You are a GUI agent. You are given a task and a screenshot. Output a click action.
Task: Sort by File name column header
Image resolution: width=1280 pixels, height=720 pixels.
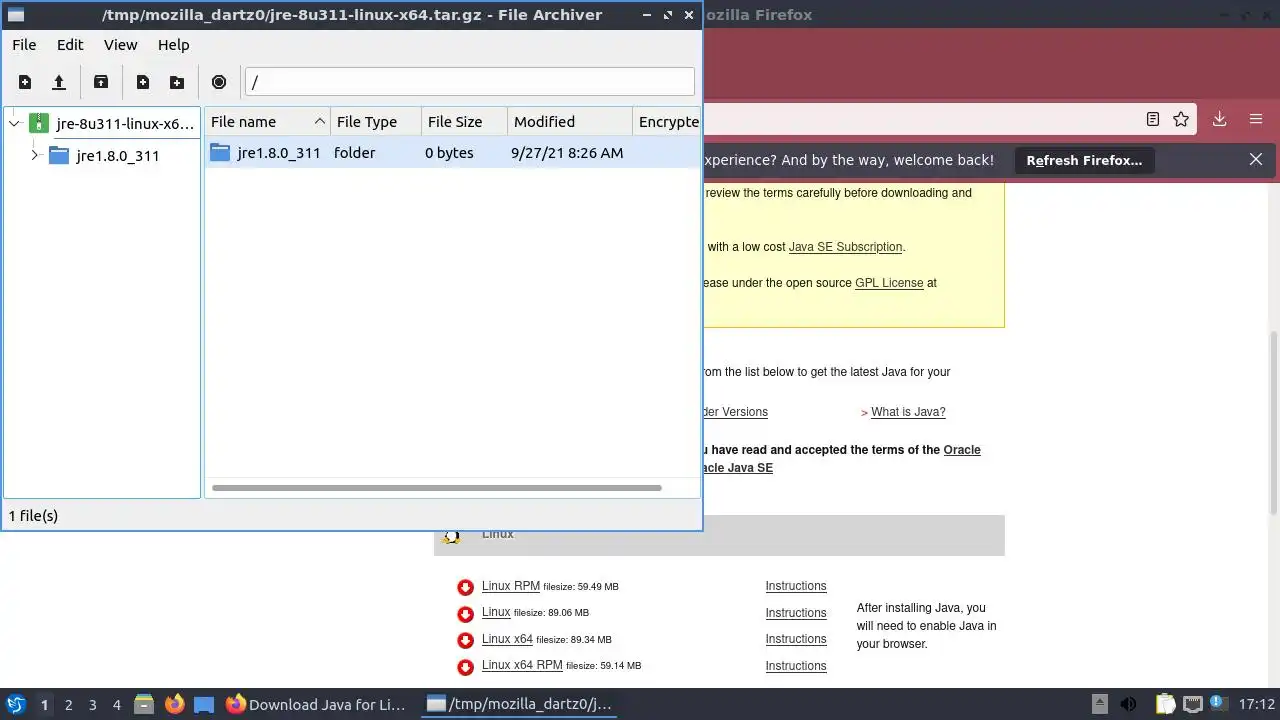pyautogui.click(x=267, y=121)
